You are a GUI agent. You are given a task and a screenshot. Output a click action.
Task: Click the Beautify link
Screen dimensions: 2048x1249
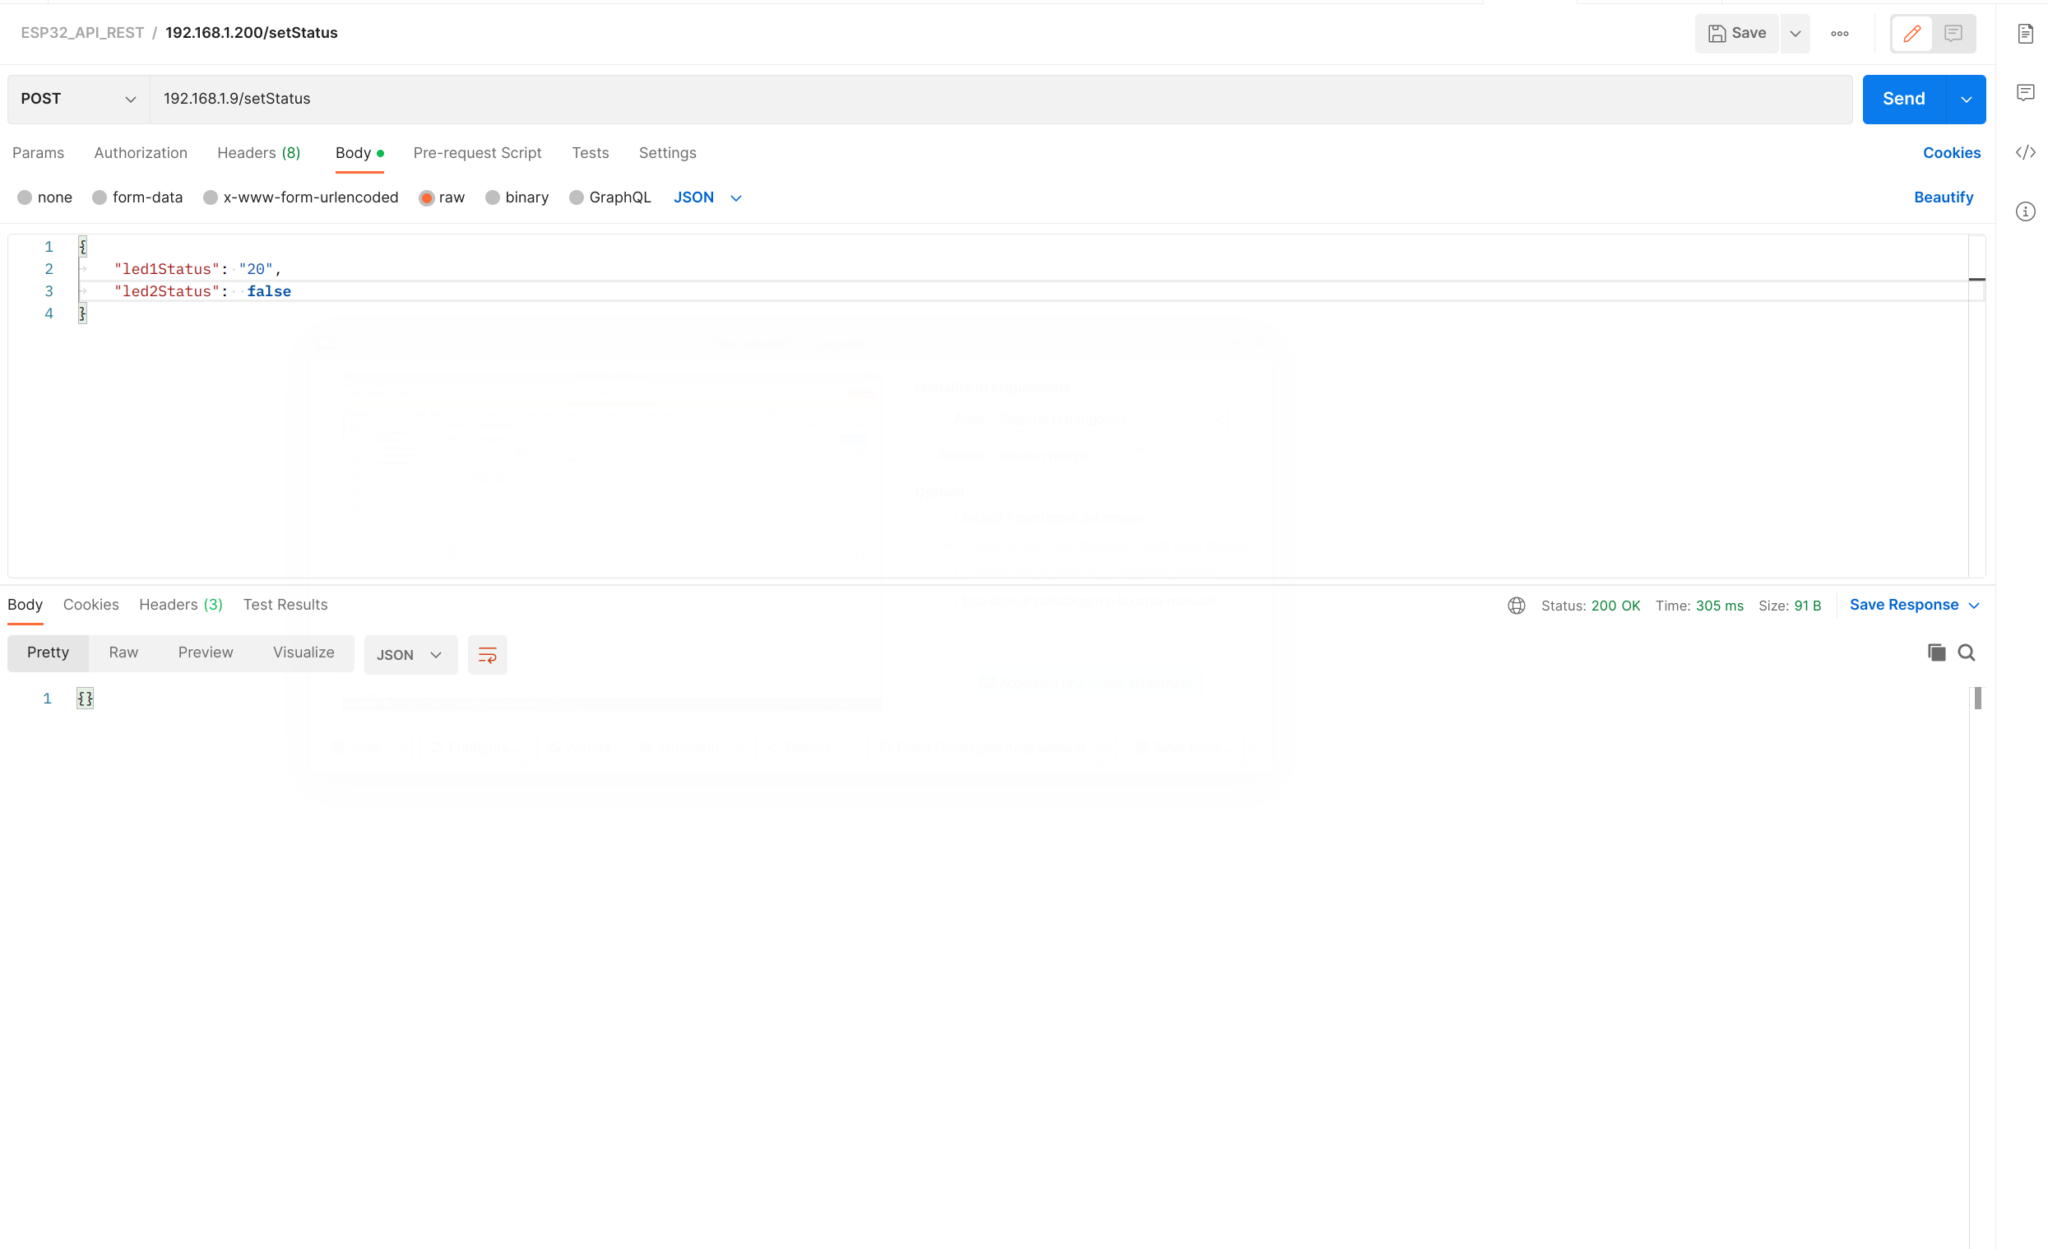click(1943, 197)
